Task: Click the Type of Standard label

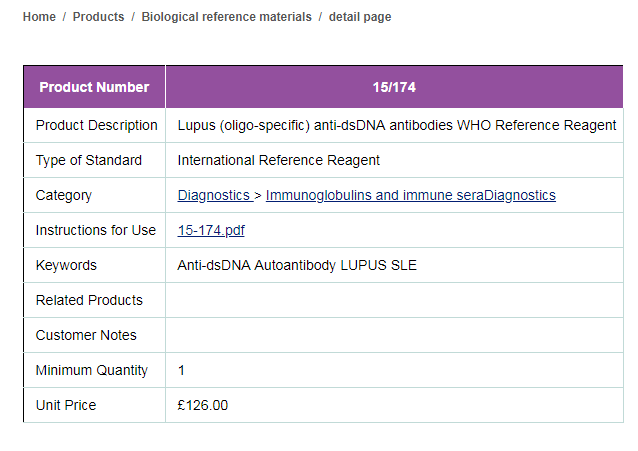Action: coord(88,161)
